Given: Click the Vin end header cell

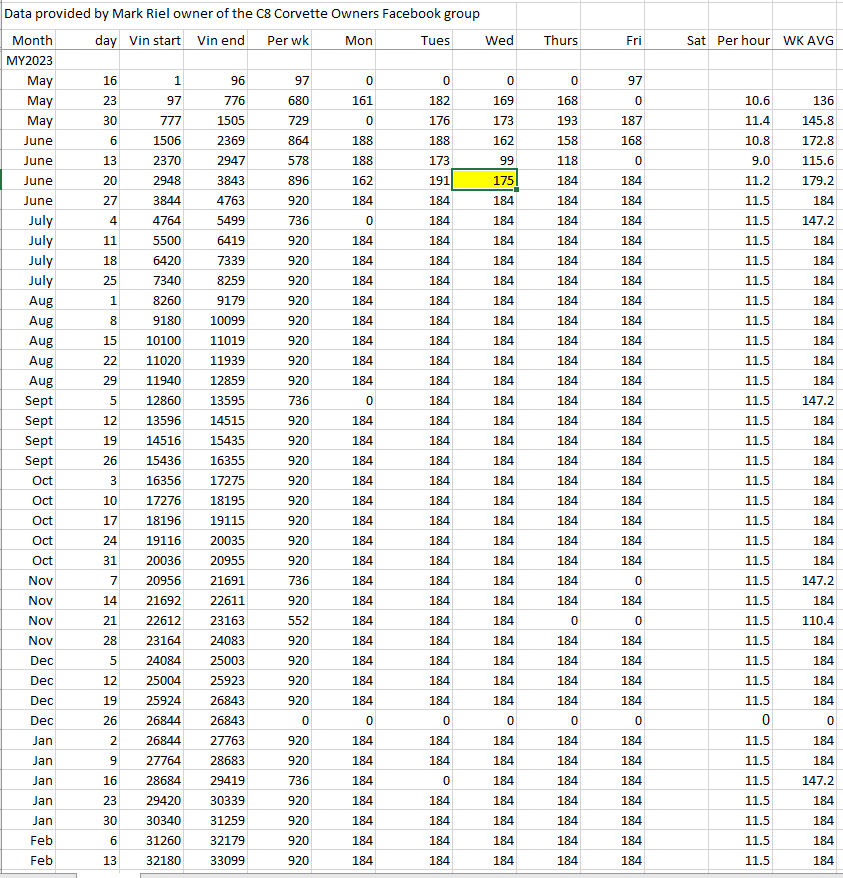Looking at the screenshot, I should pos(221,40).
